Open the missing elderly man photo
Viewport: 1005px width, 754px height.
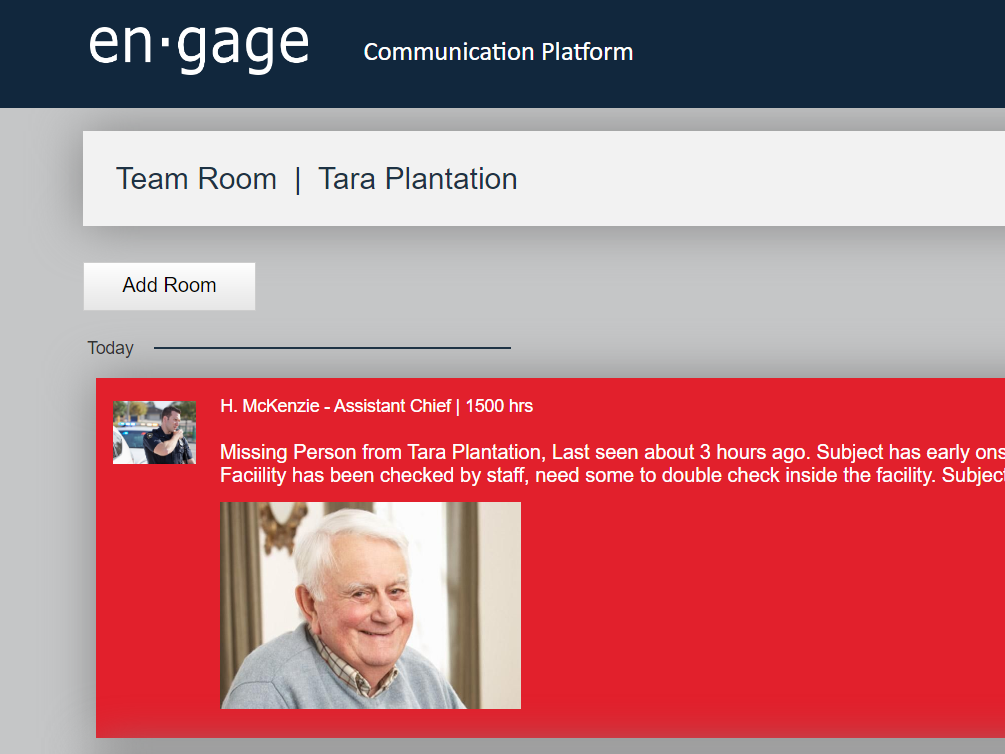click(370, 605)
